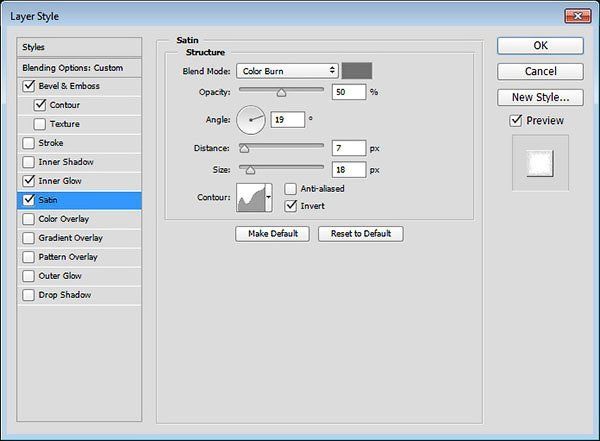Click Reset to Default button

360,234
